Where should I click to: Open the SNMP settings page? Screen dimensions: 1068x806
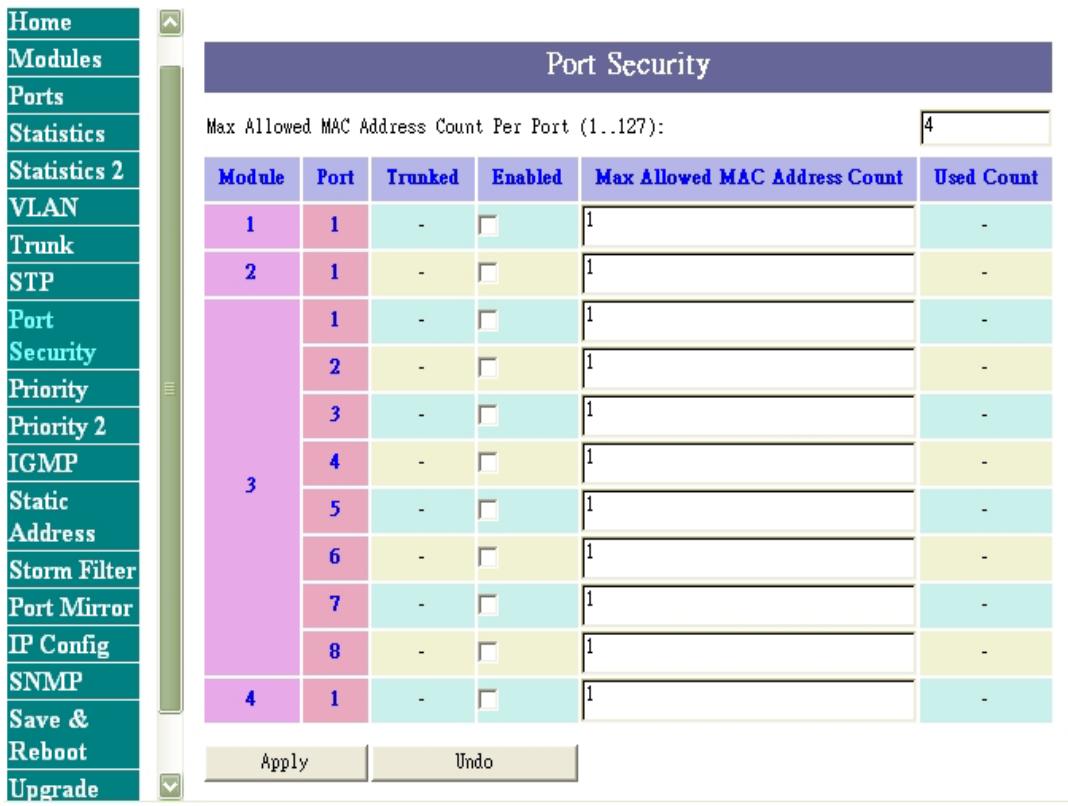pyautogui.click(x=73, y=682)
